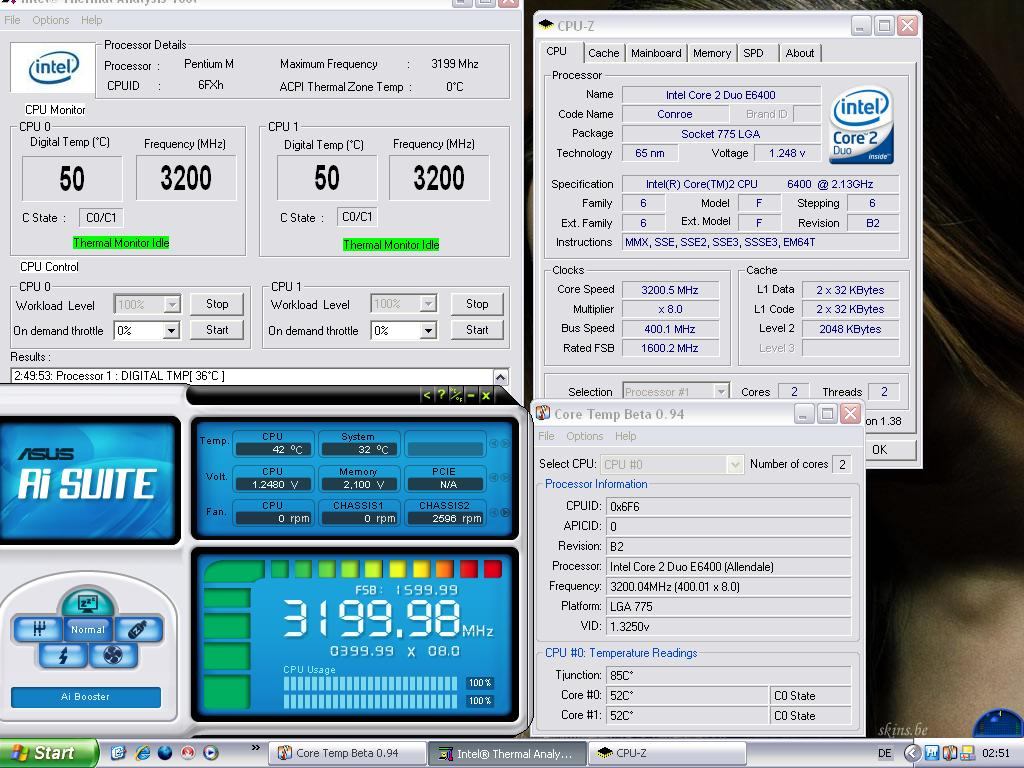Image resolution: width=1024 pixels, height=768 pixels.
Task: Click the Results log entry field
Action: point(253,376)
